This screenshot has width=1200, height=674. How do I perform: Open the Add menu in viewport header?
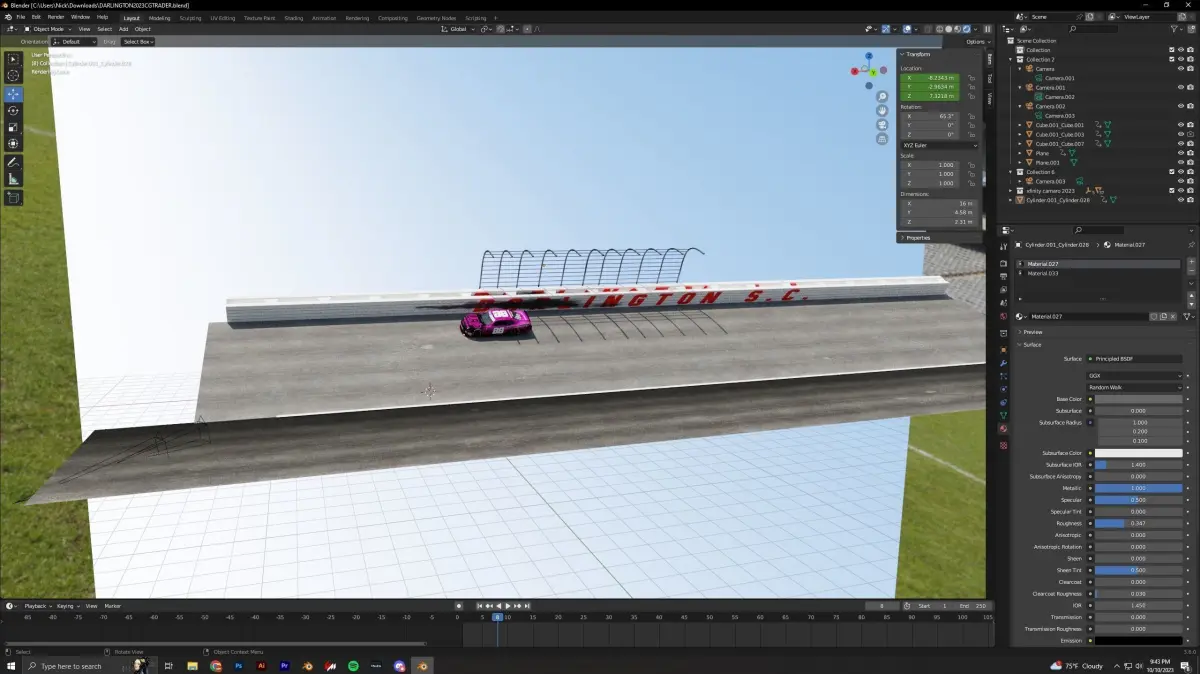(x=123, y=29)
